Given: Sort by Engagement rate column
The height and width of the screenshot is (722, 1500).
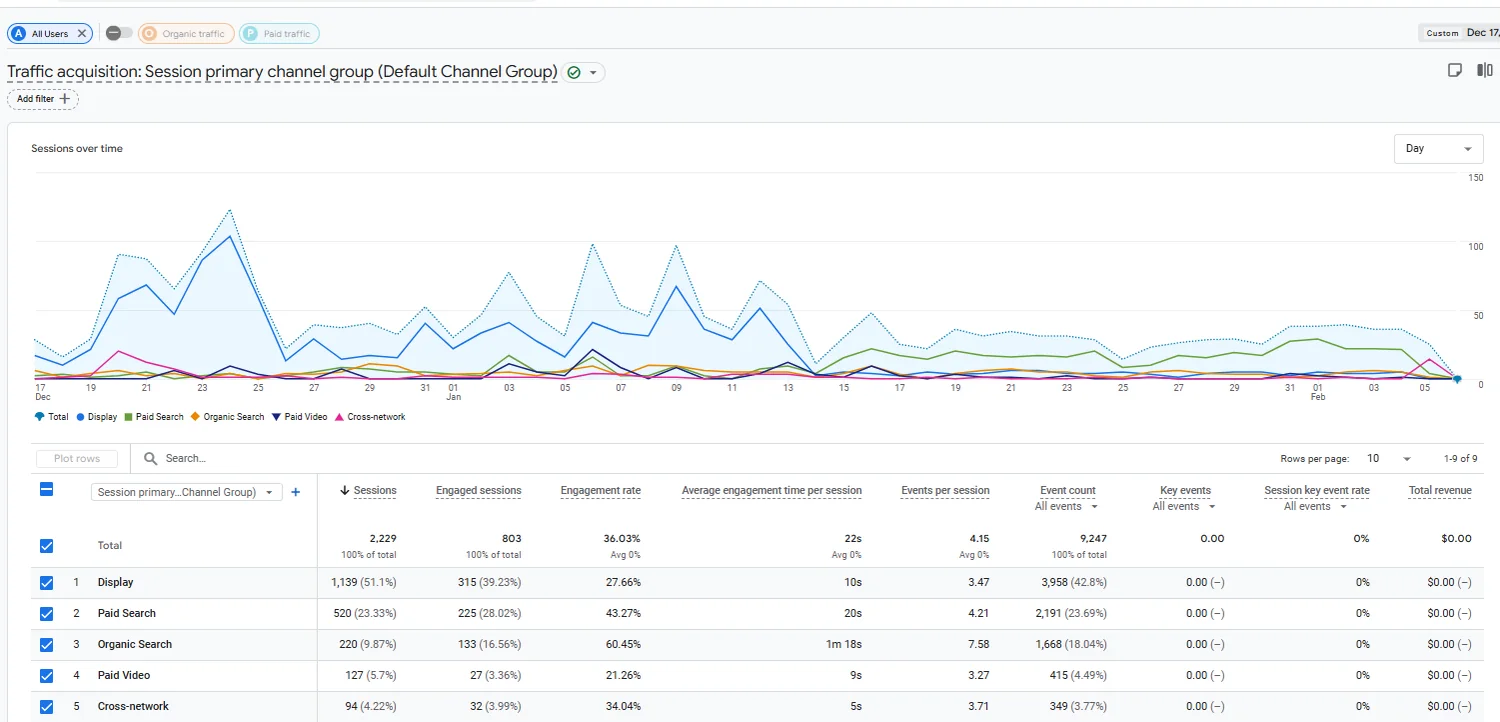Looking at the screenshot, I should 600,491.
